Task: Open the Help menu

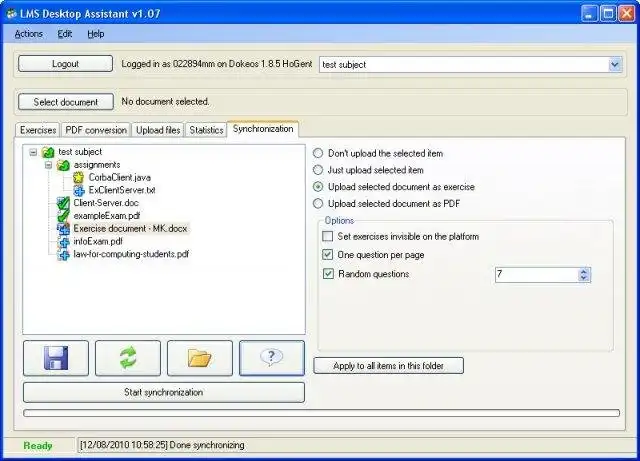Action: pos(96,34)
